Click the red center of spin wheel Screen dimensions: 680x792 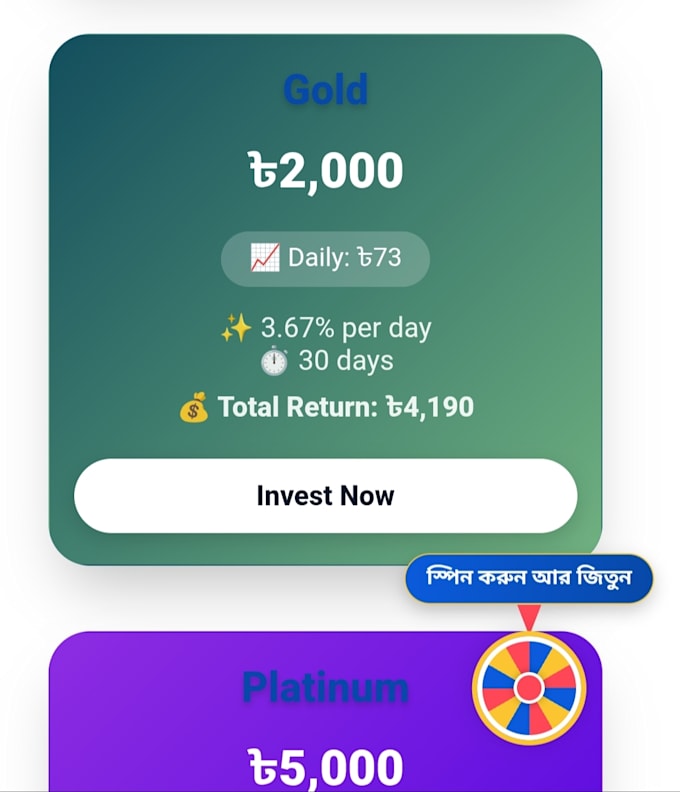529,688
